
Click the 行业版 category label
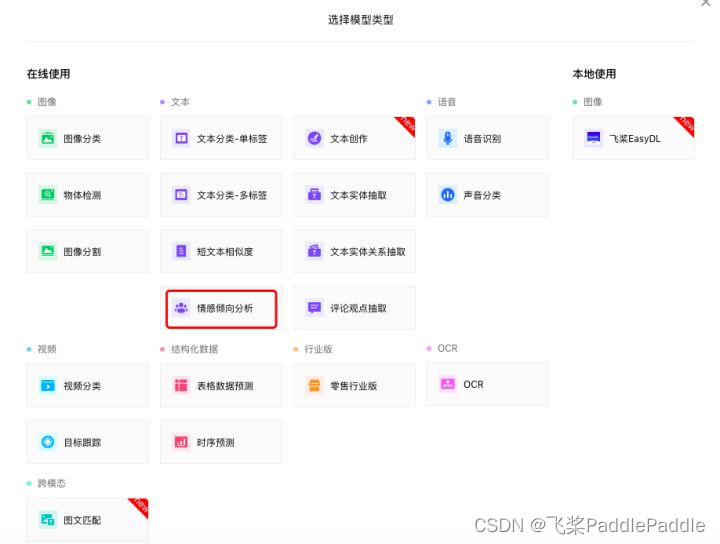[318, 349]
